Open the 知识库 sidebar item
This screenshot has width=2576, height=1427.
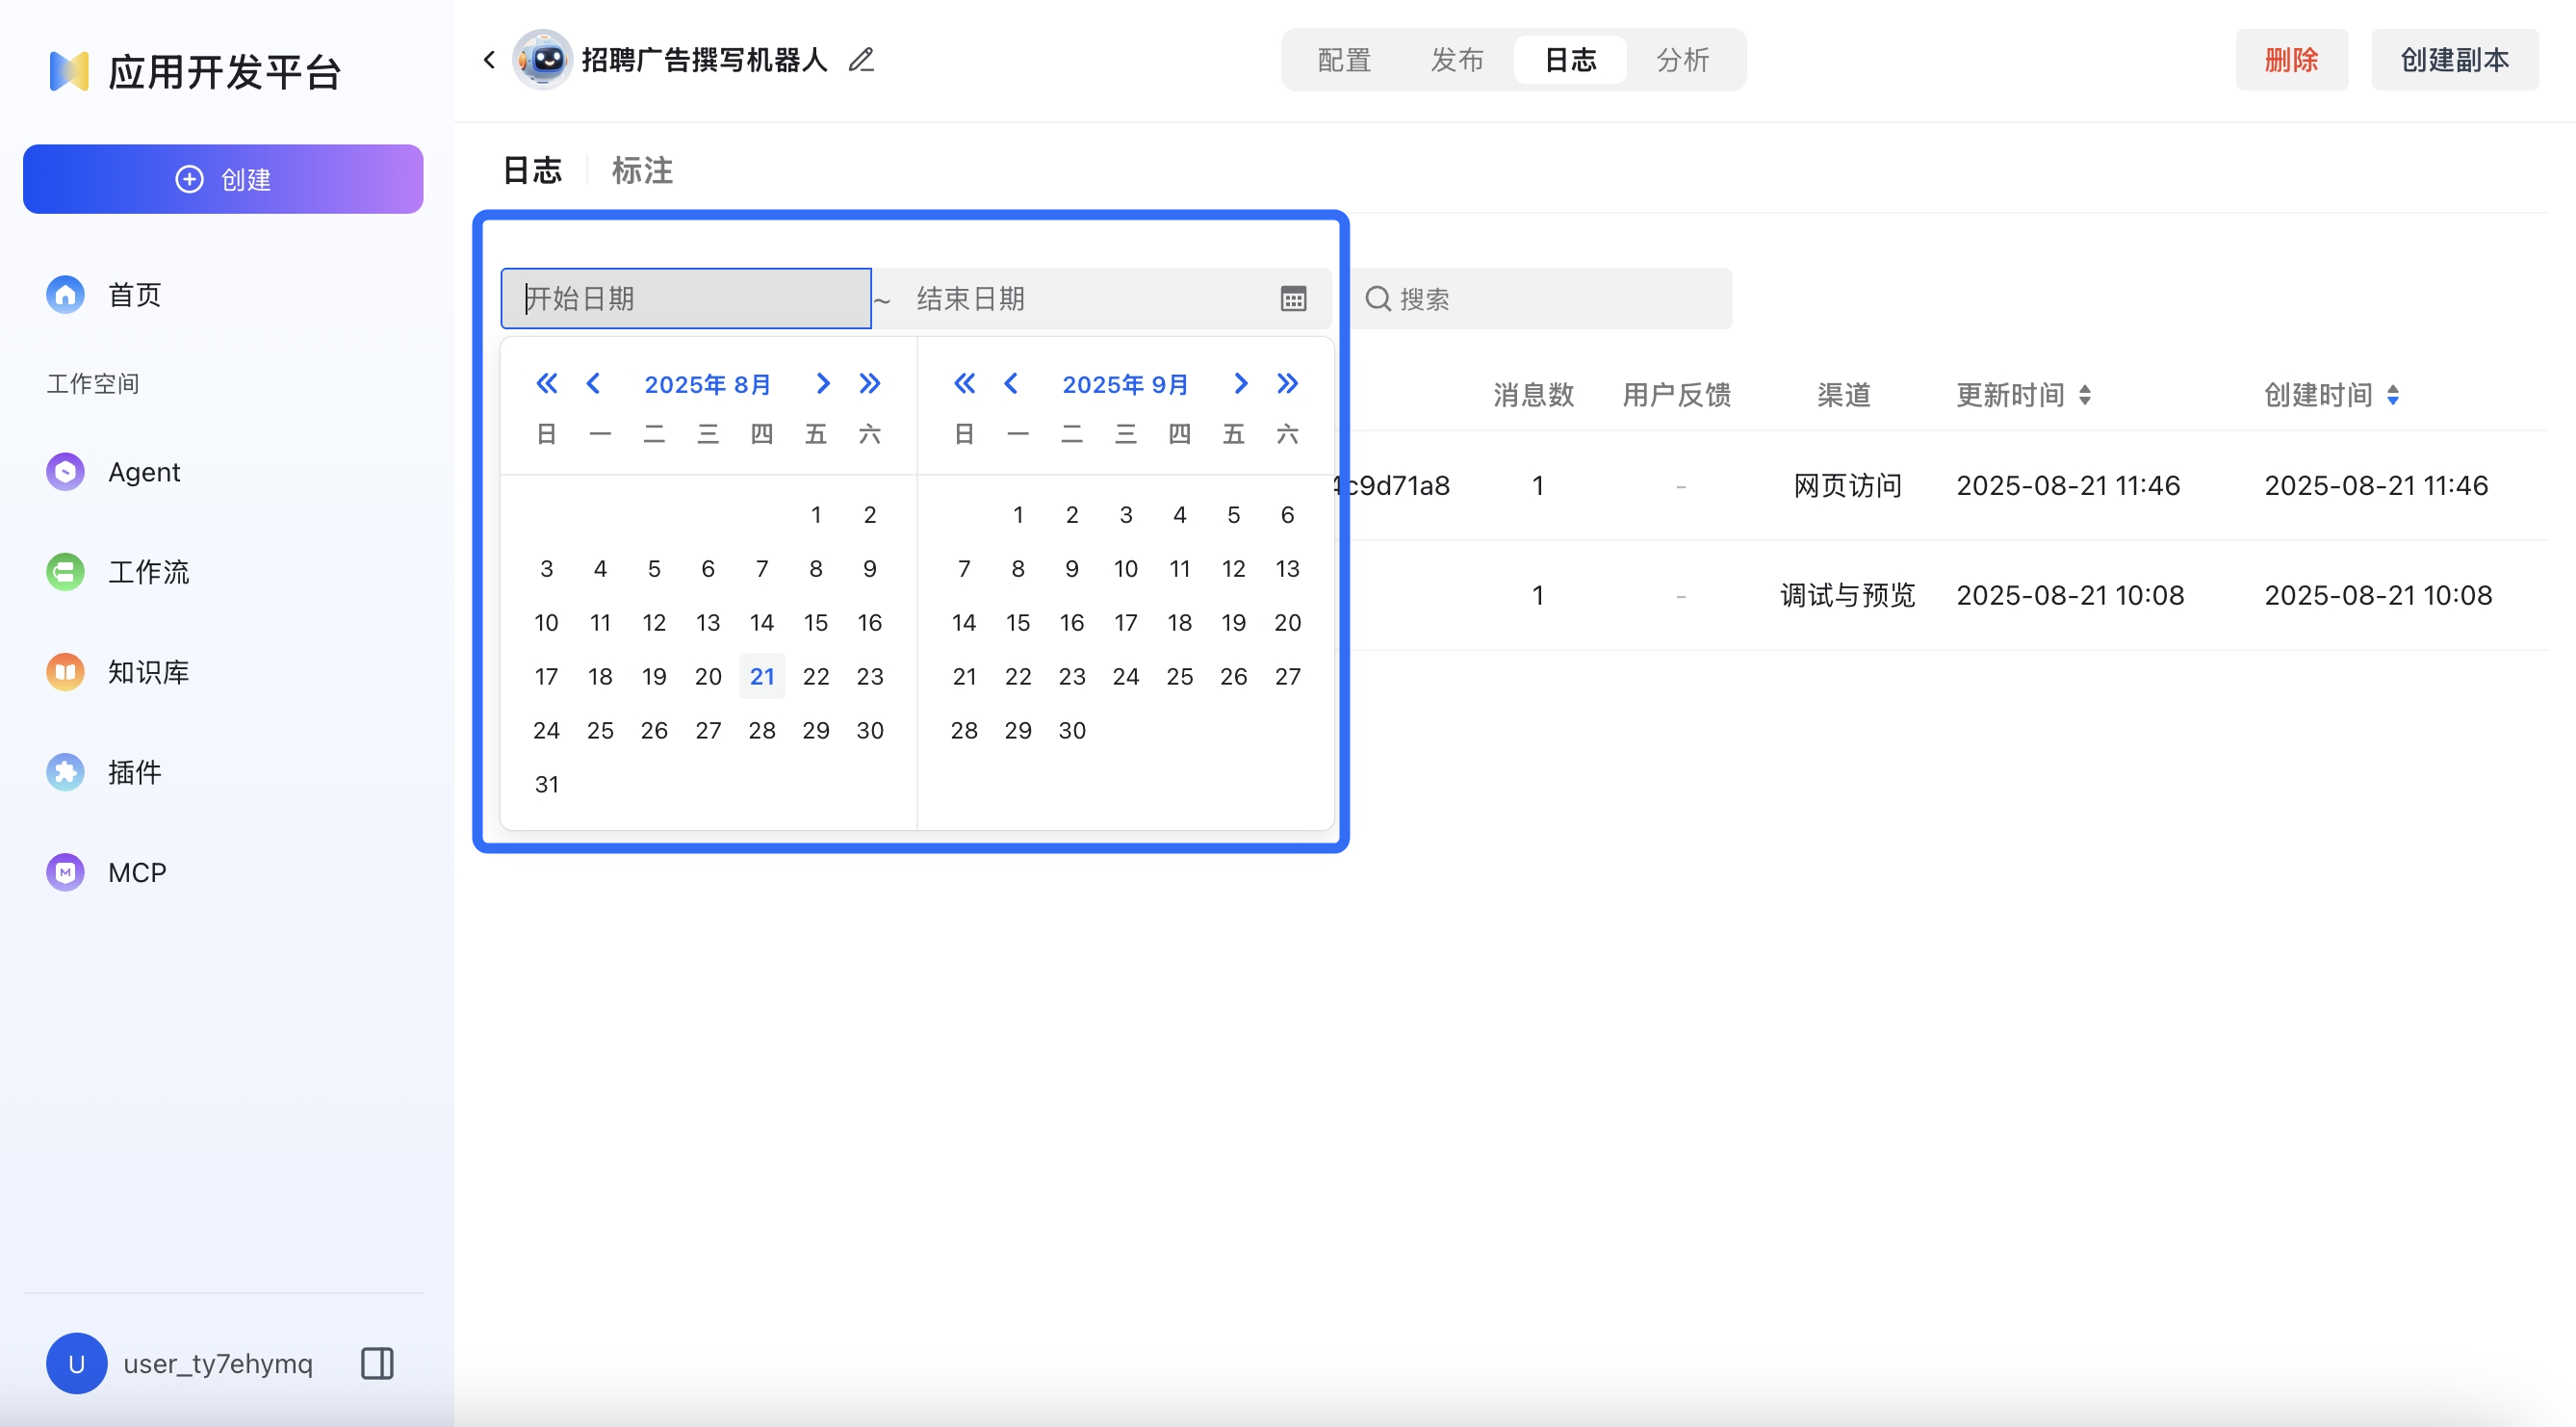[148, 671]
